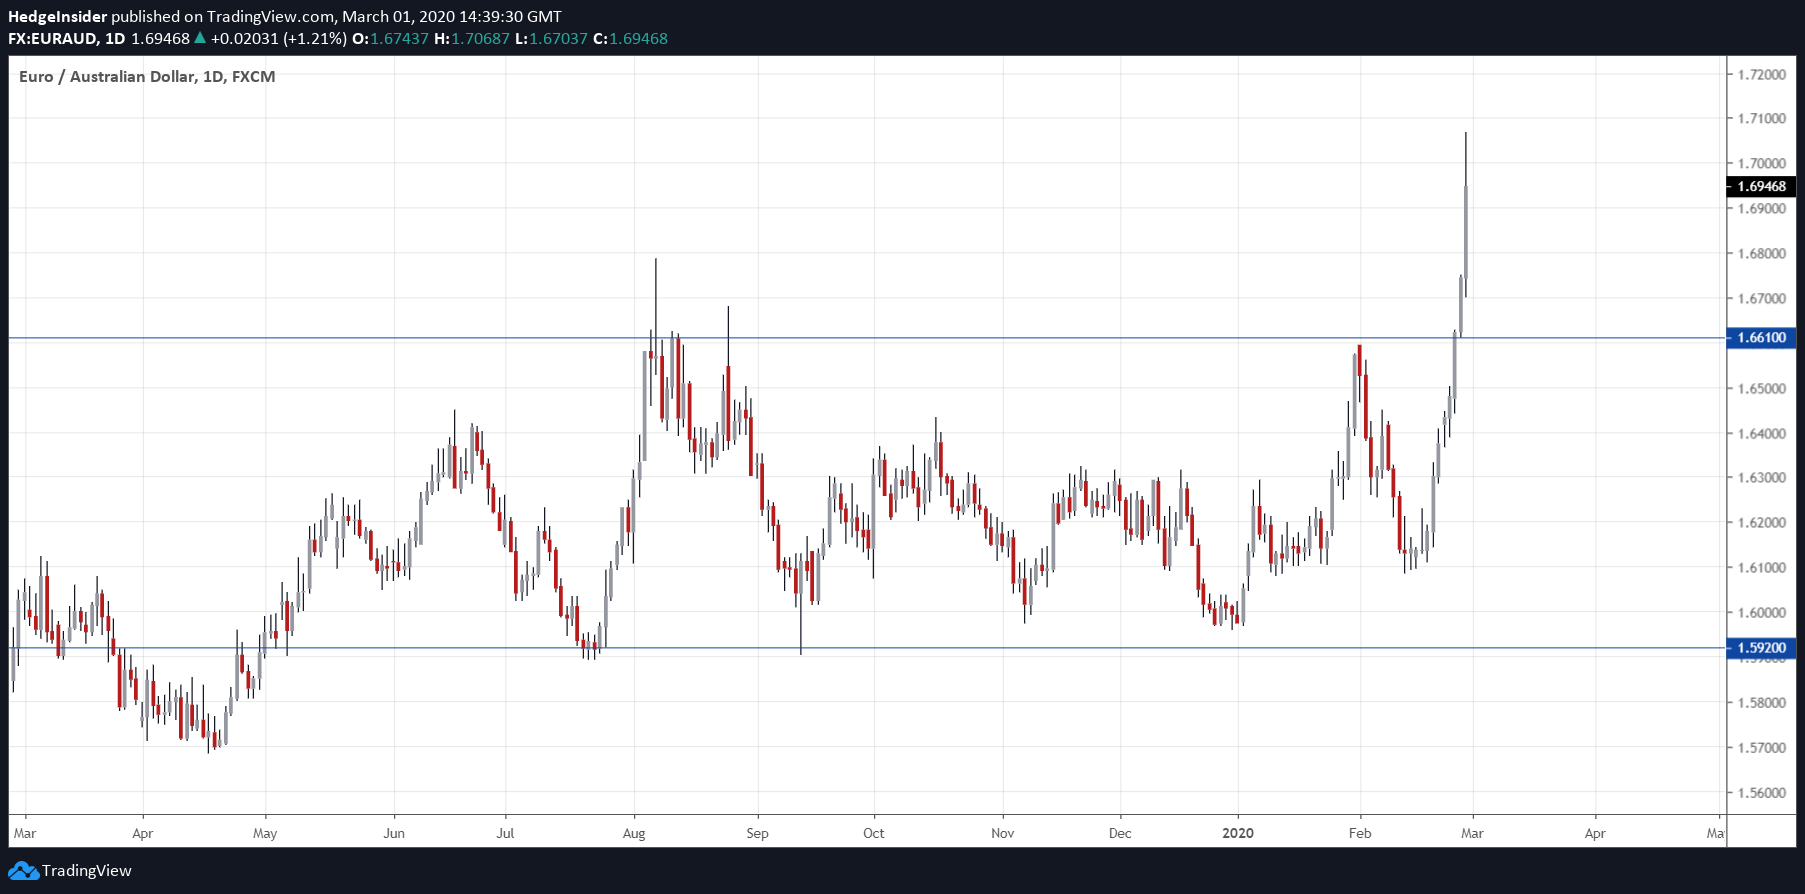Click the 1.66100 horizontal line price label
This screenshot has height=894, width=1805.
click(x=1761, y=338)
